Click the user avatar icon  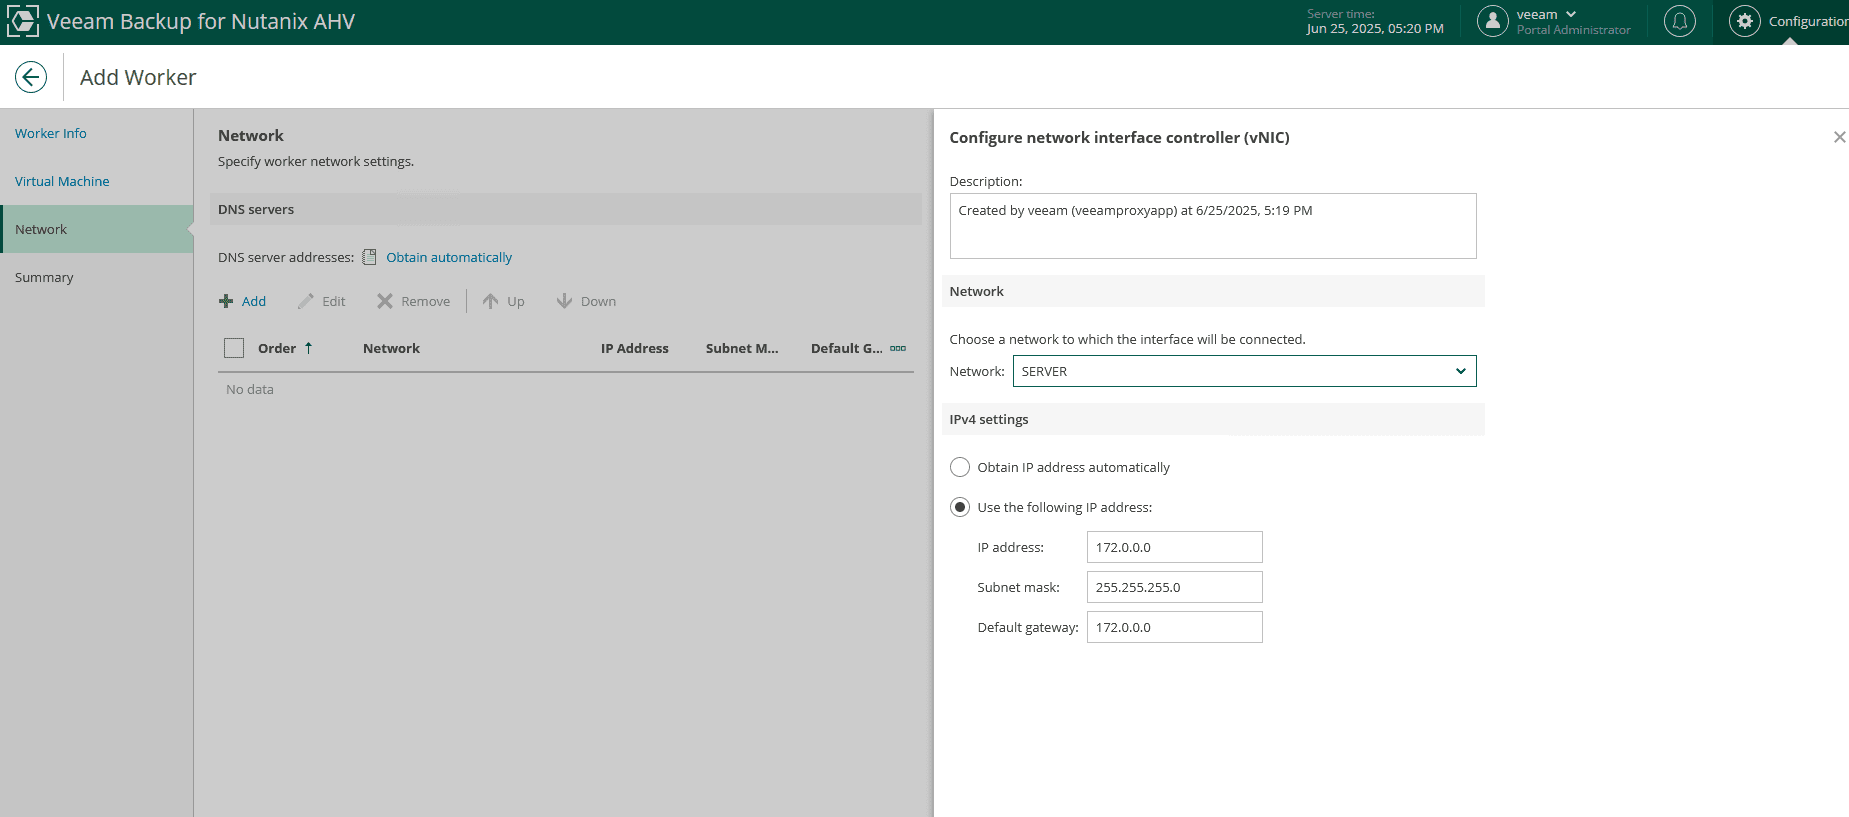coord(1492,21)
